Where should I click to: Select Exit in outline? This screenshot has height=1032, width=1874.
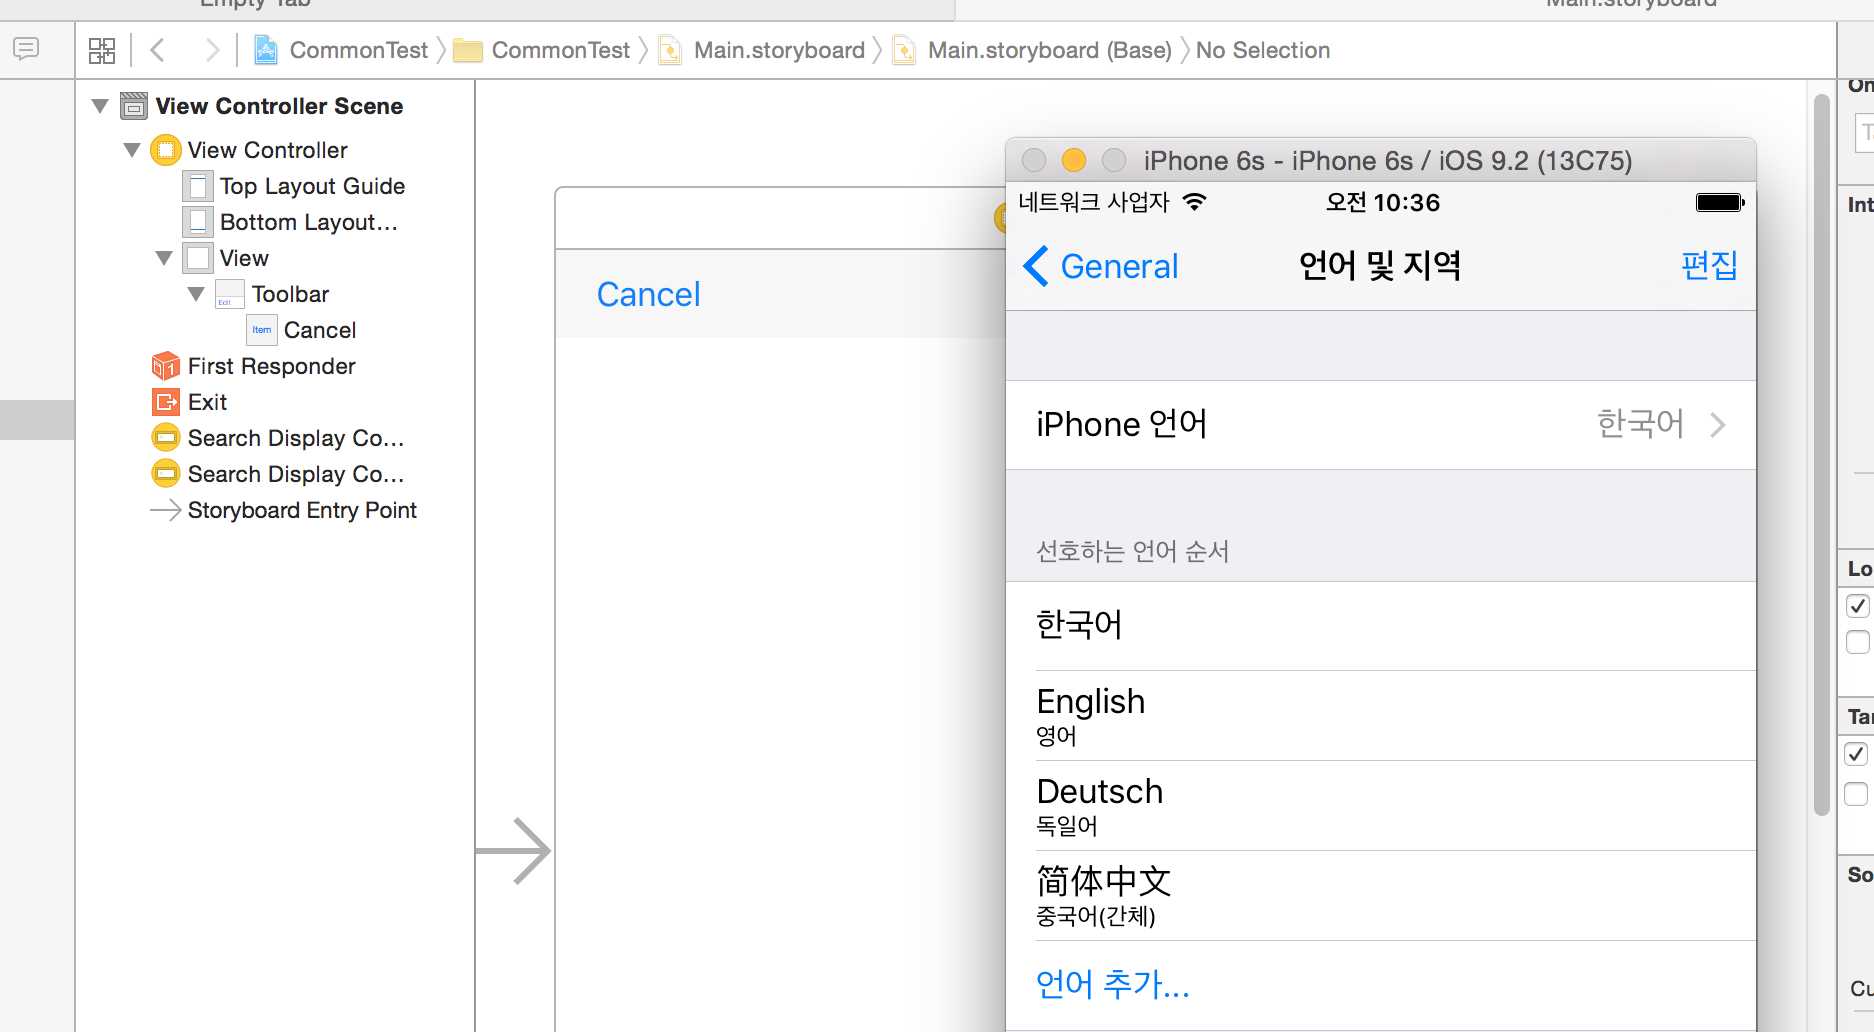(x=207, y=402)
